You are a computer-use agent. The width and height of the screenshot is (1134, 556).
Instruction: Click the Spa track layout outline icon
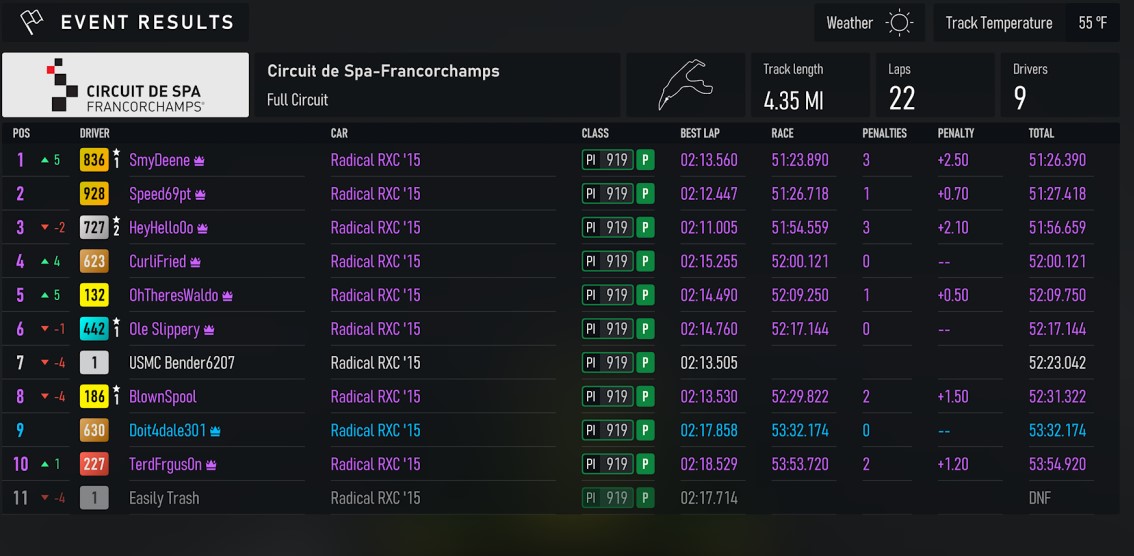[685, 85]
